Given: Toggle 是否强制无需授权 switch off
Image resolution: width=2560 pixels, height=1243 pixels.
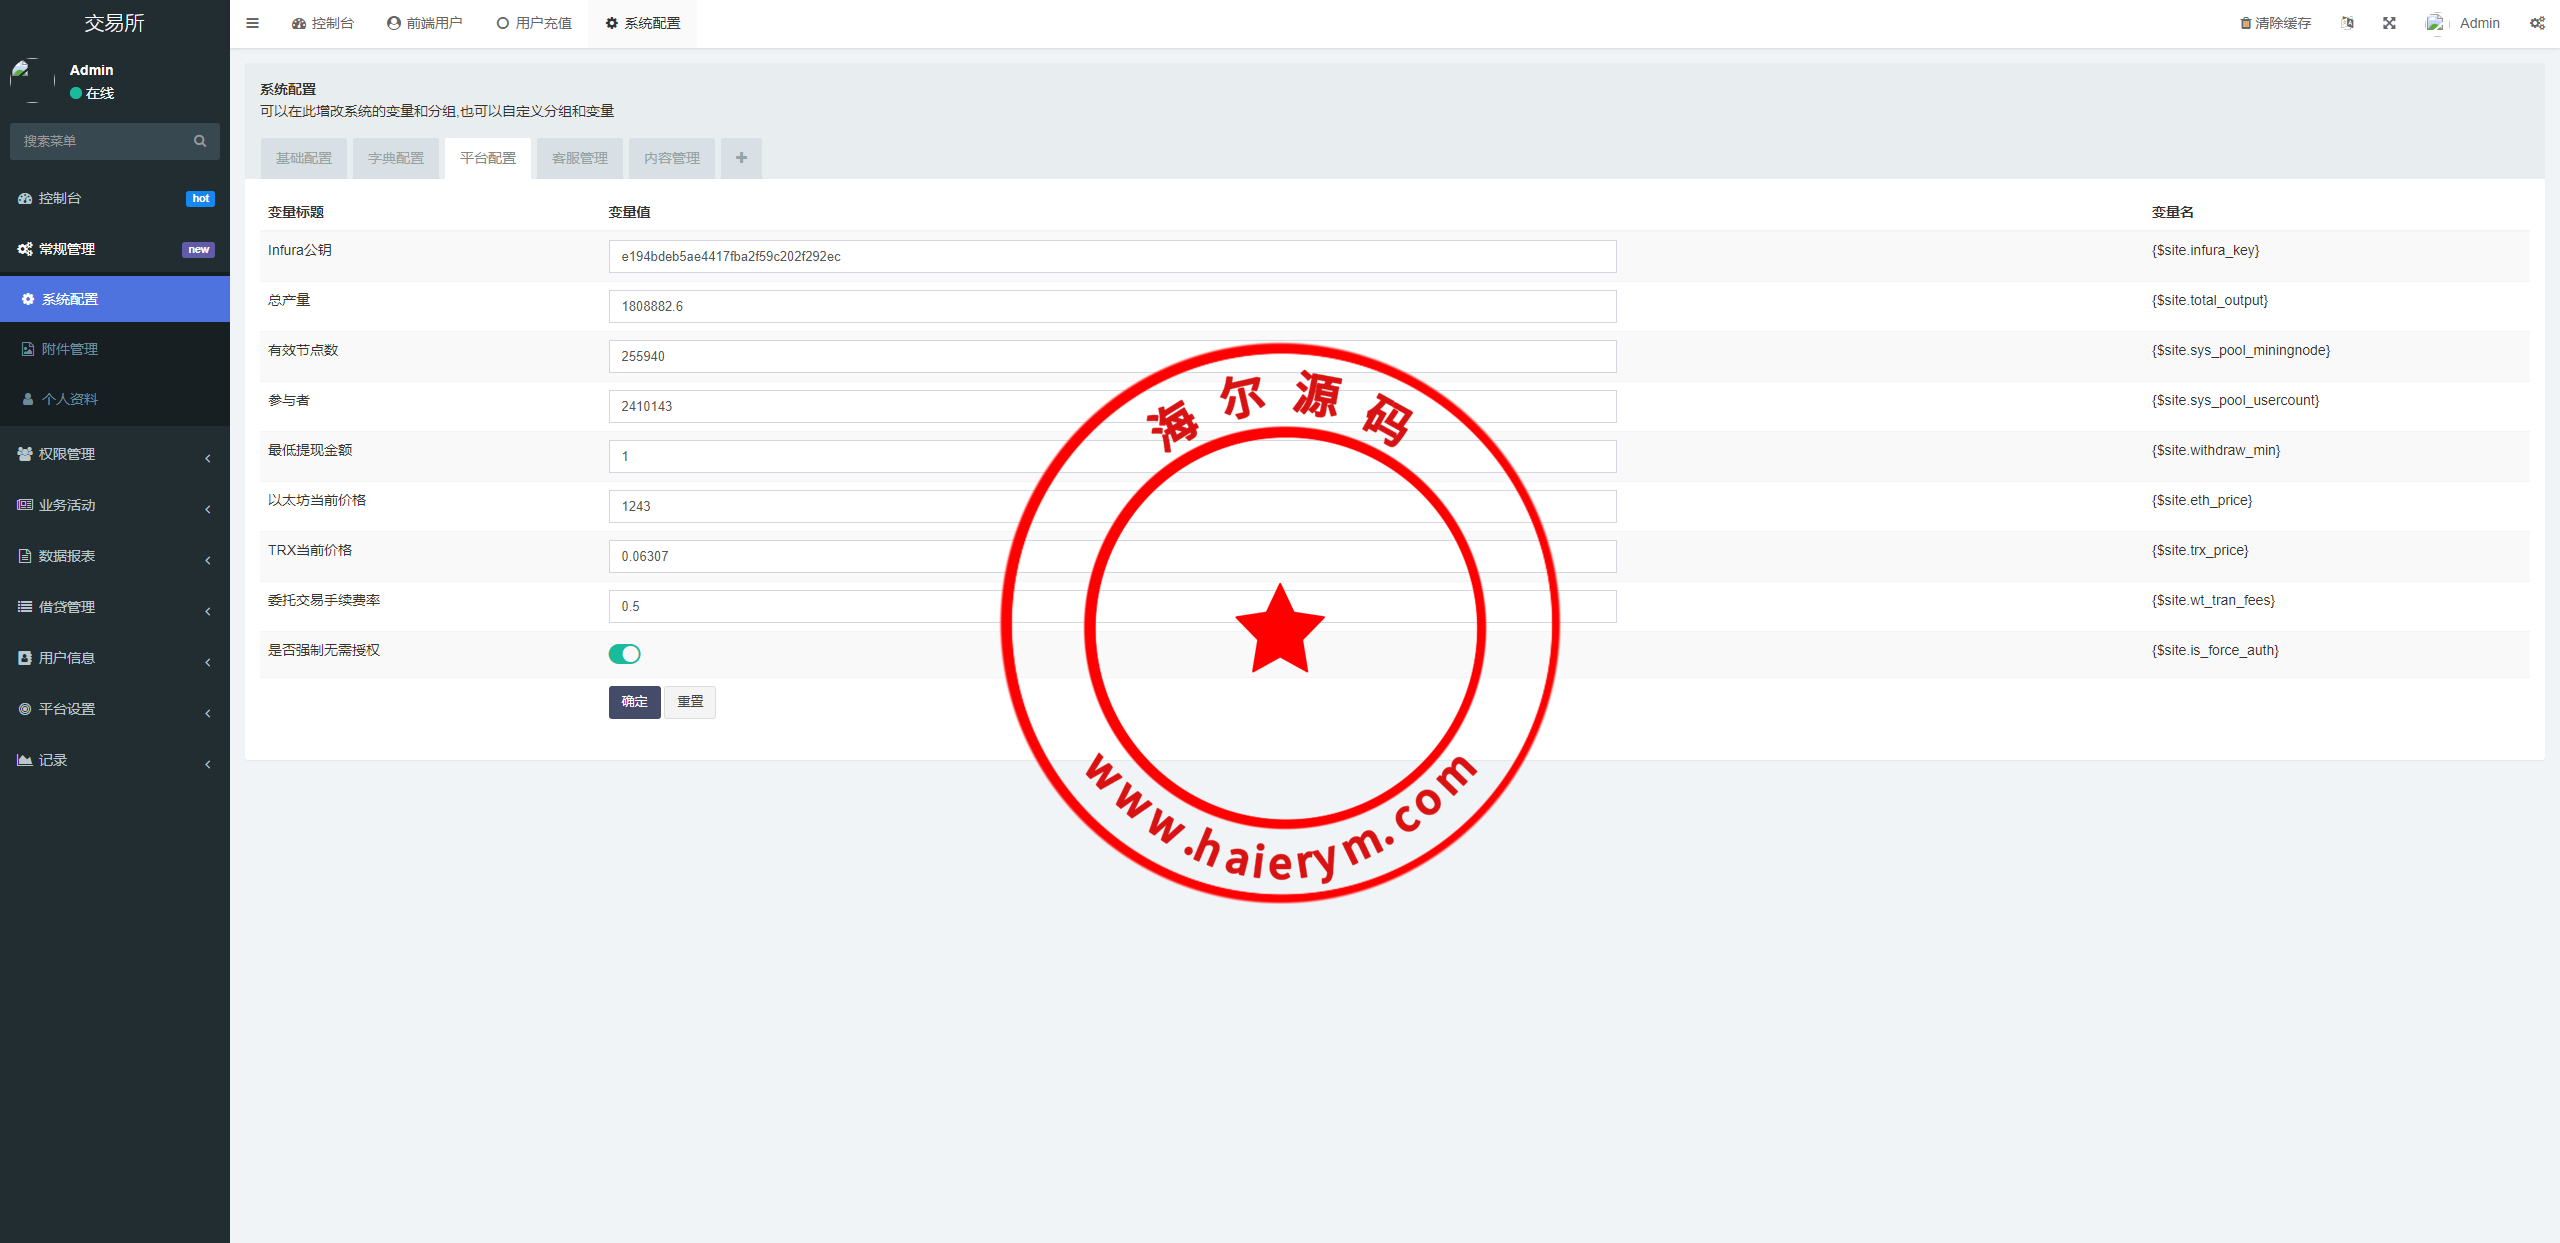Looking at the screenshot, I should click(624, 654).
